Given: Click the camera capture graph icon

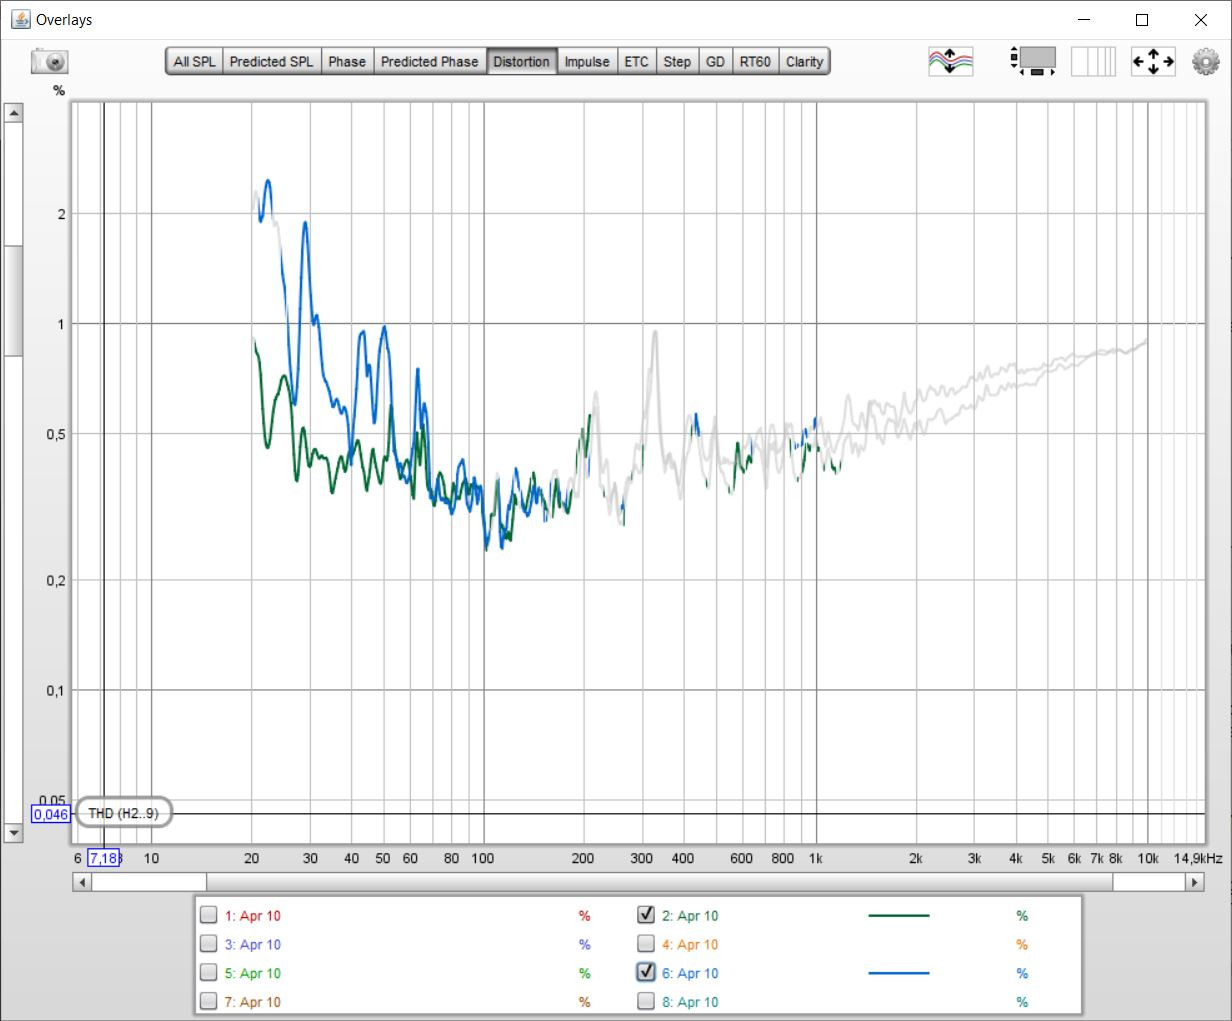Looking at the screenshot, I should (x=49, y=62).
